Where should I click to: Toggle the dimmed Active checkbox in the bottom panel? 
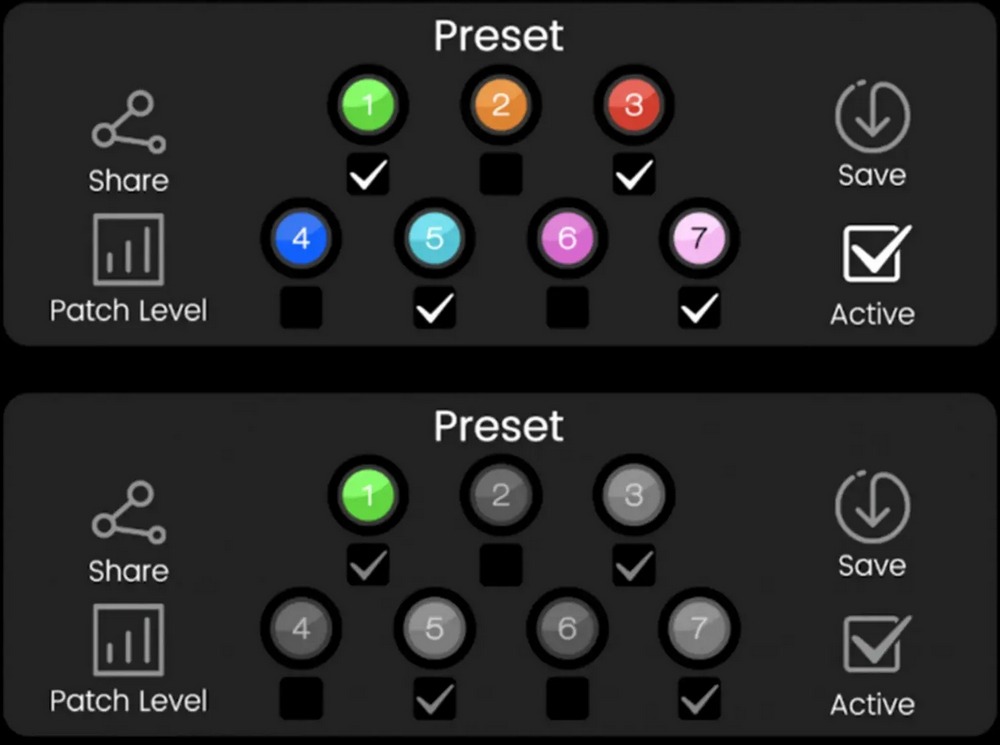[877, 643]
